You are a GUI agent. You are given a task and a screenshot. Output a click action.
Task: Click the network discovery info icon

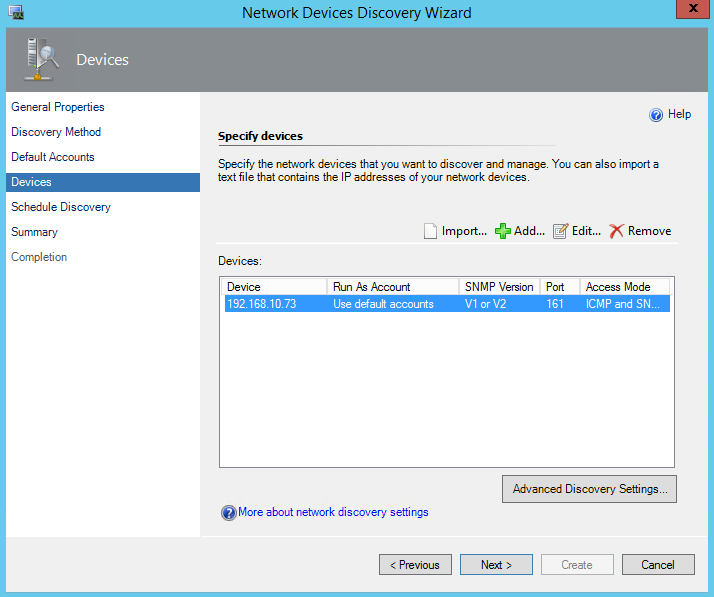tap(228, 513)
